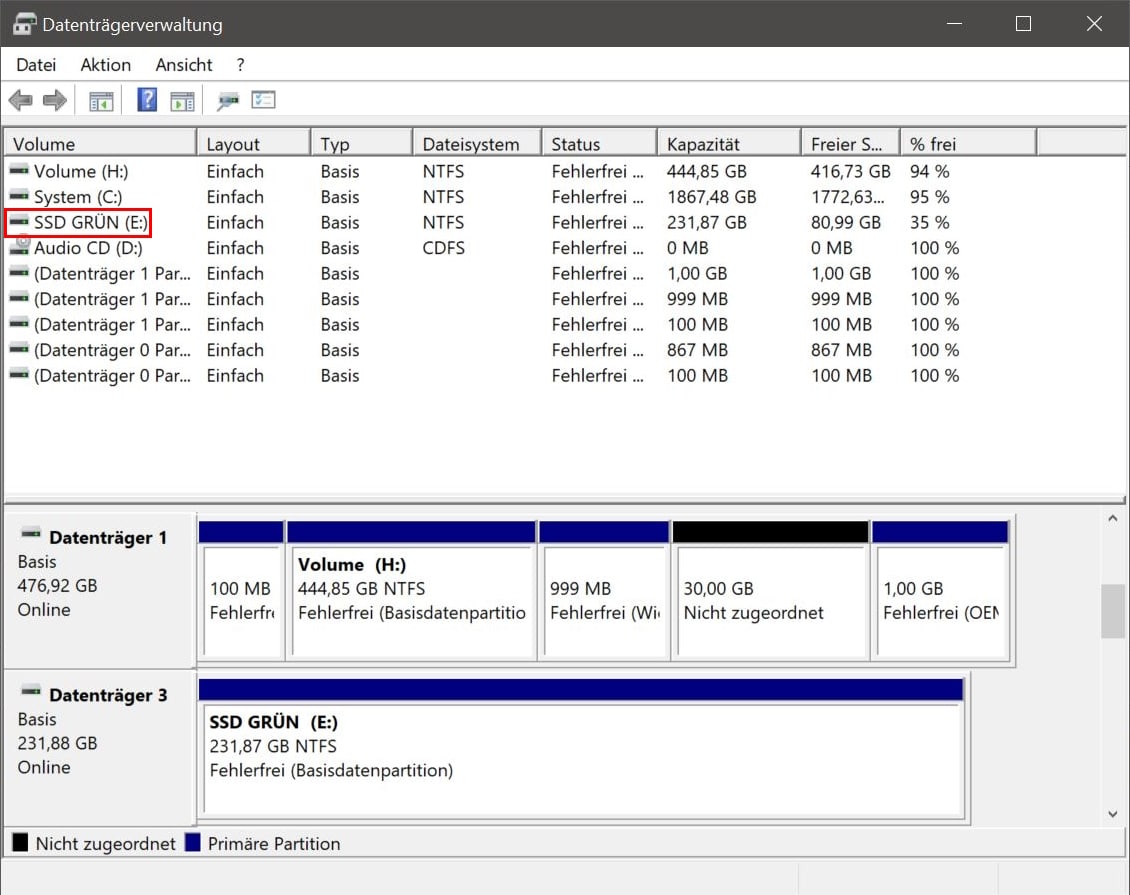Sort by the Kapazität column header
The image size is (1130, 895).
(729, 144)
